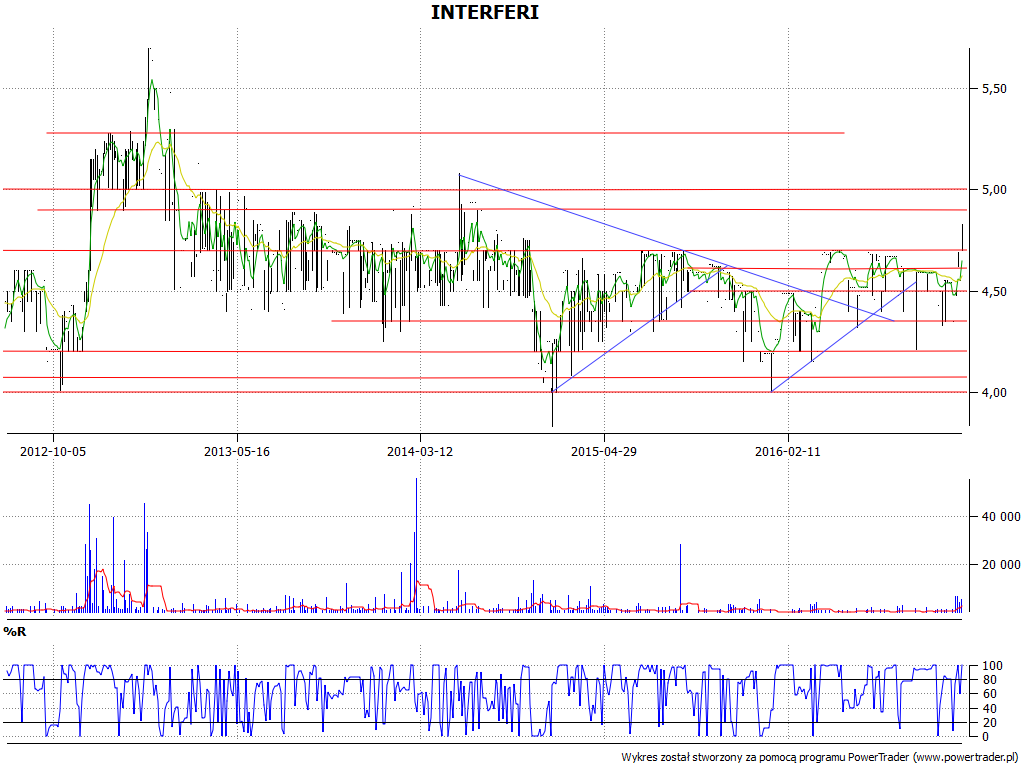Click the 20 value on %R axis
This screenshot has height=768, width=1024.
[x=989, y=723]
